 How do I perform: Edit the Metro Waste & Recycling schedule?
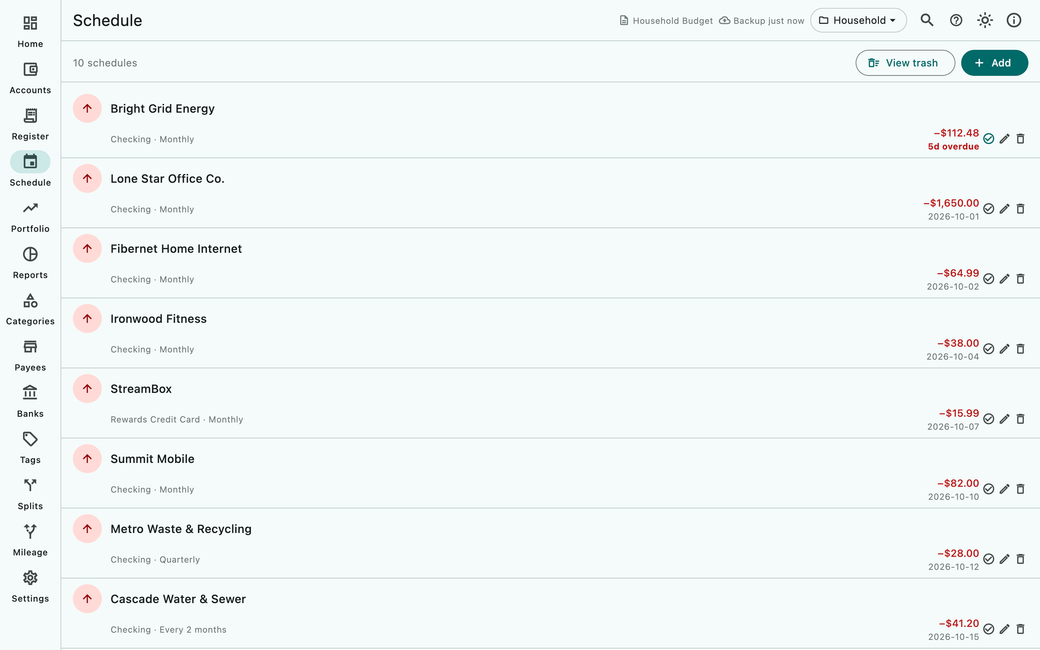point(1004,559)
